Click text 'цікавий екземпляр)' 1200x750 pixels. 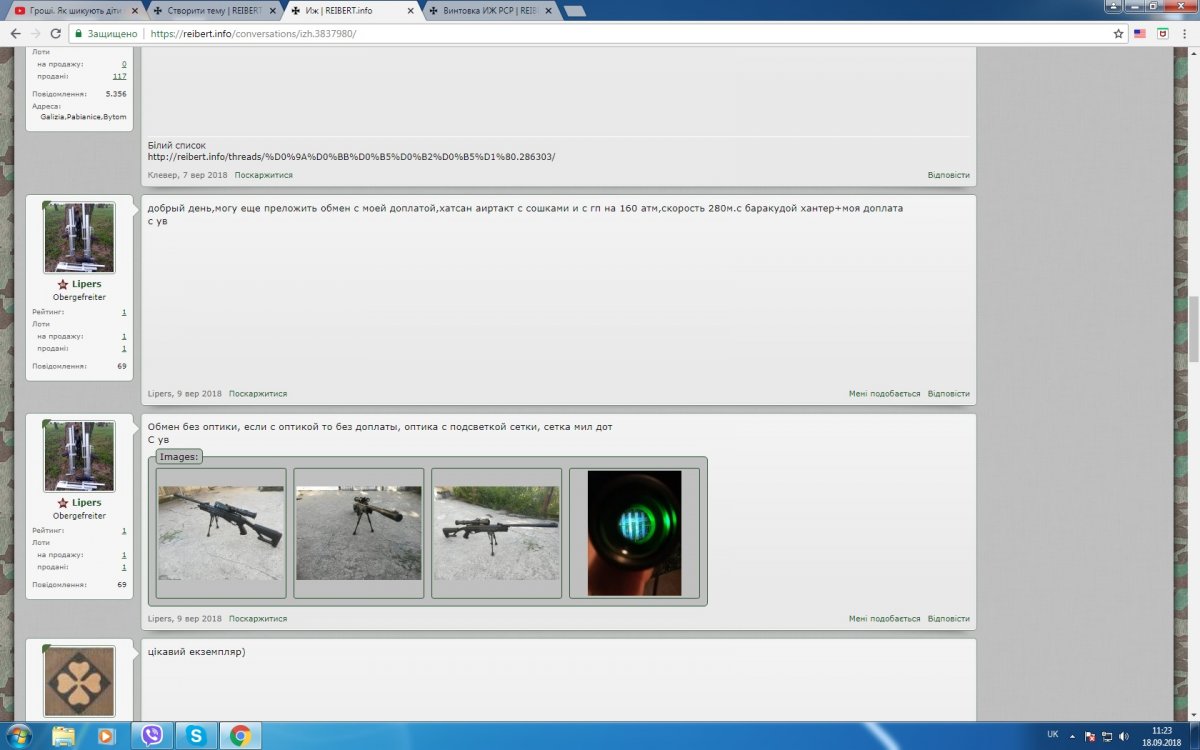(x=197, y=653)
